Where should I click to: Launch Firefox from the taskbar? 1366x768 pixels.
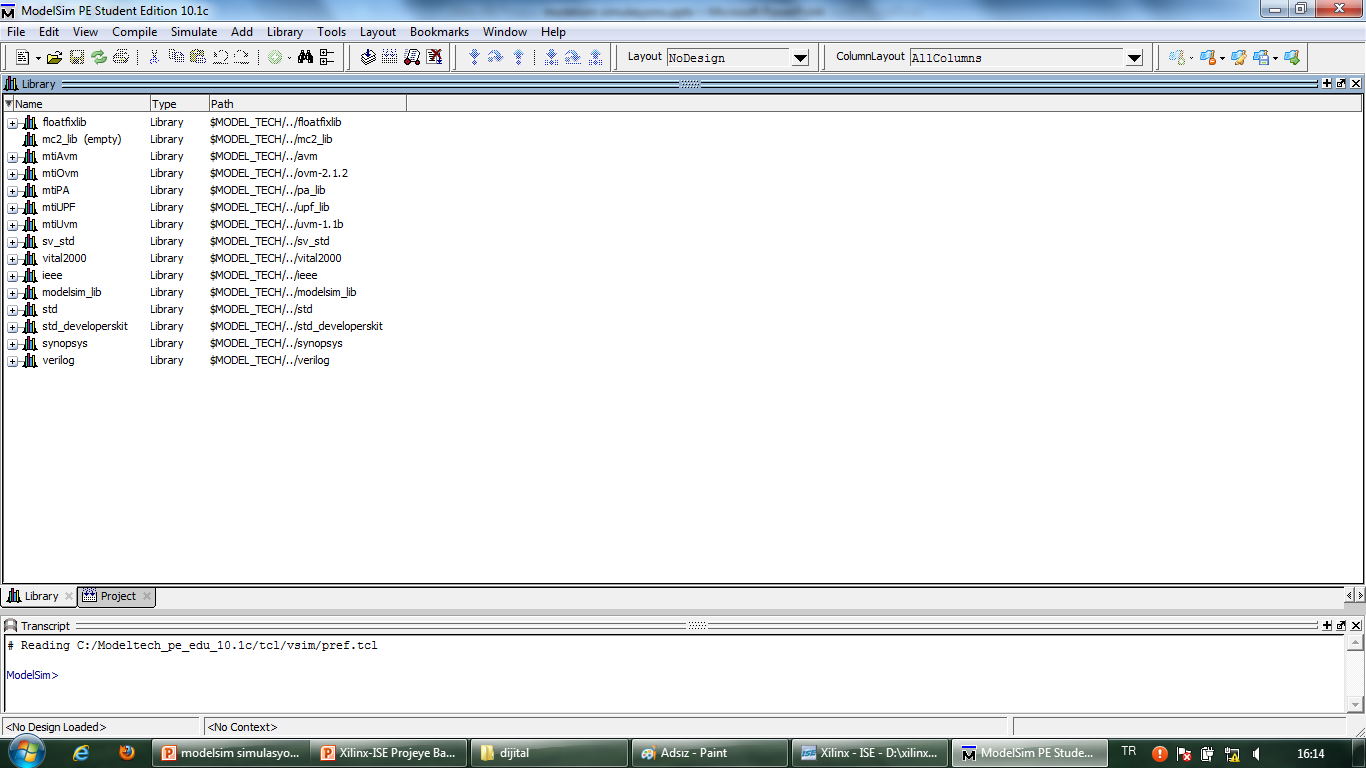pyautogui.click(x=127, y=752)
